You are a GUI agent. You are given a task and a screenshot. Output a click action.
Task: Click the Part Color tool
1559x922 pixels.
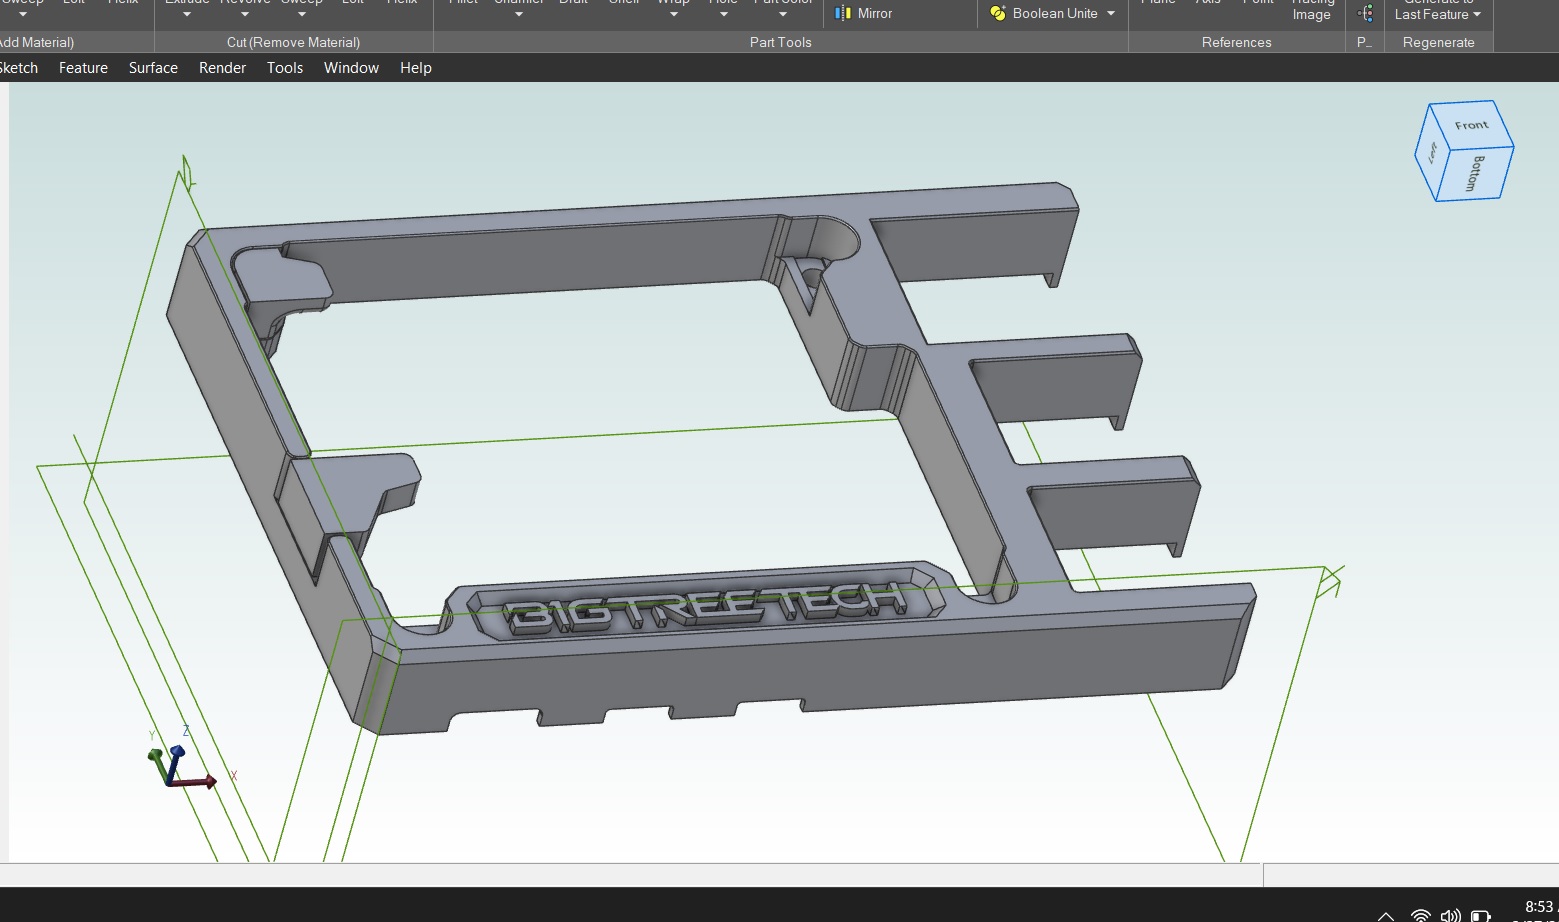[x=782, y=5]
